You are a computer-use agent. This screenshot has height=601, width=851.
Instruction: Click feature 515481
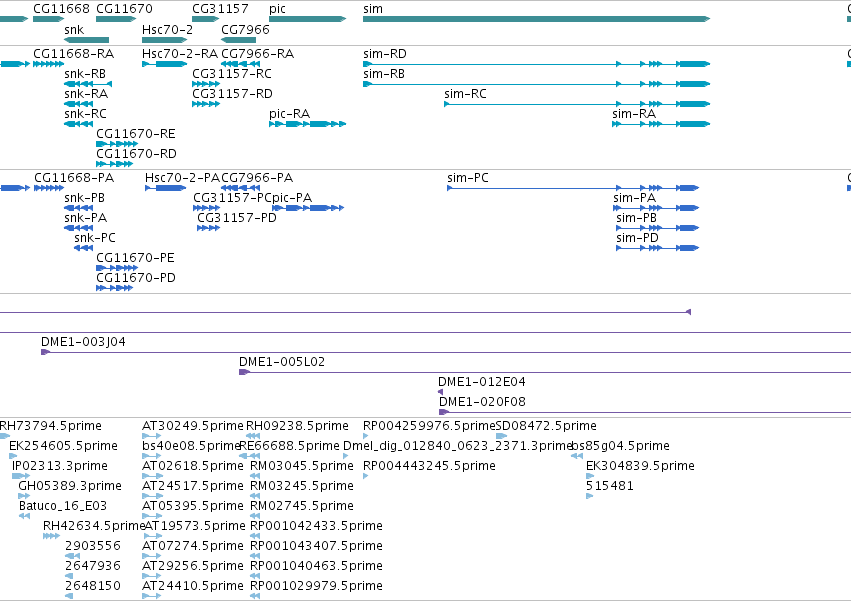click(x=590, y=497)
